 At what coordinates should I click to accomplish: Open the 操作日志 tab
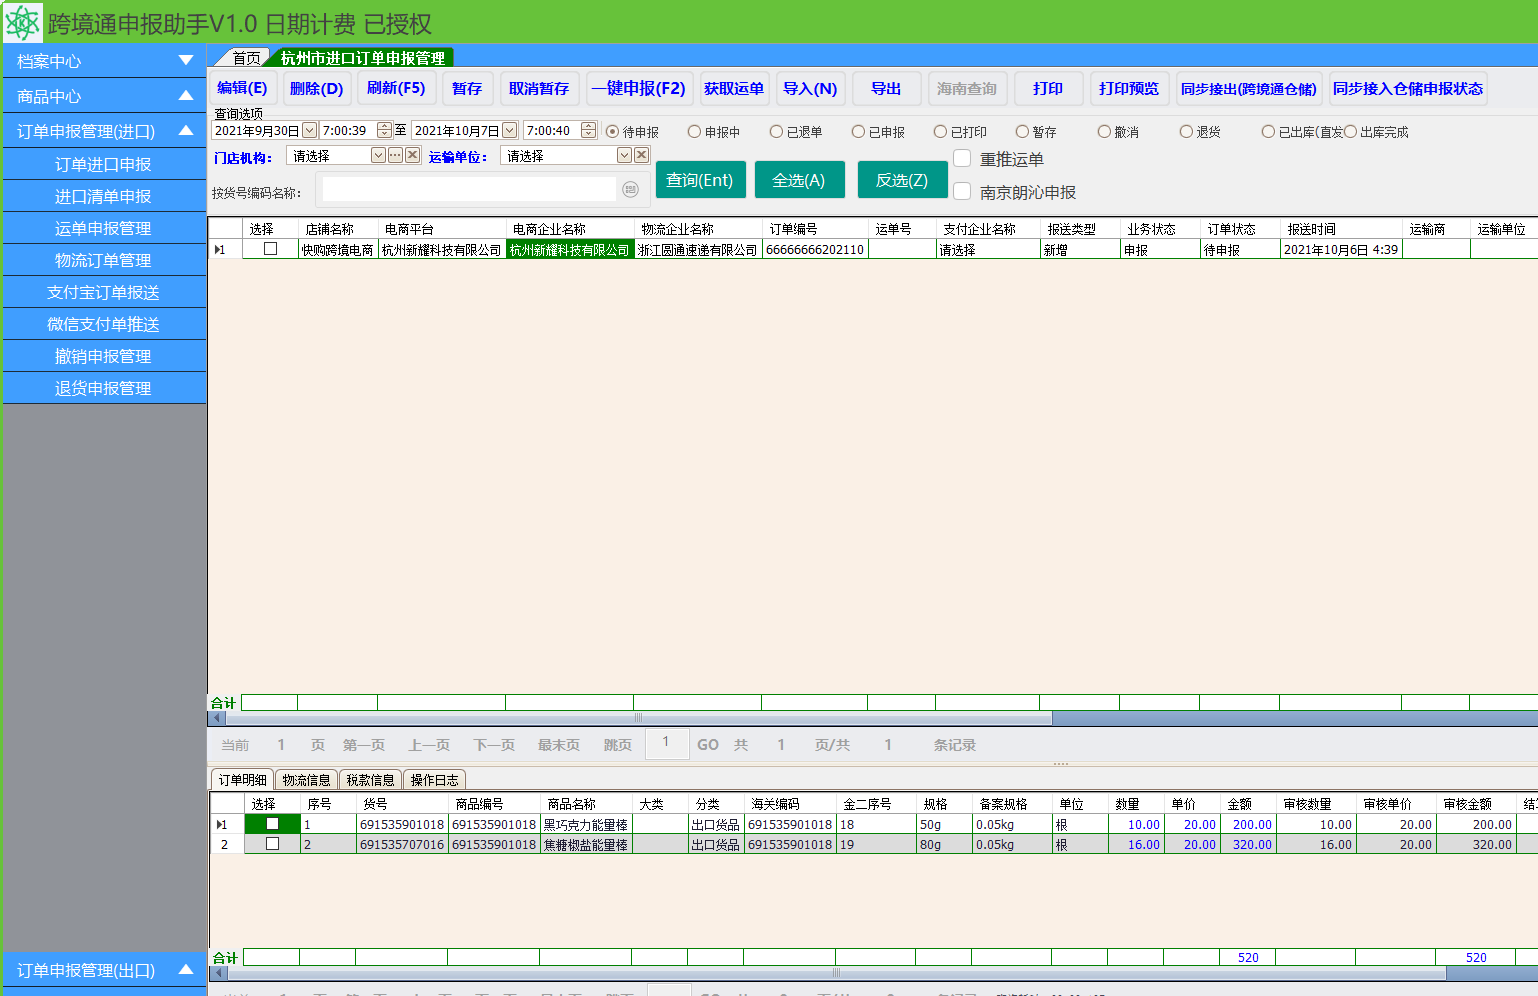[434, 780]
